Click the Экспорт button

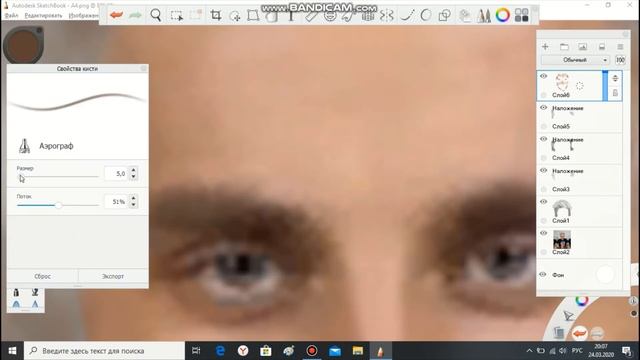pos(113,276)
